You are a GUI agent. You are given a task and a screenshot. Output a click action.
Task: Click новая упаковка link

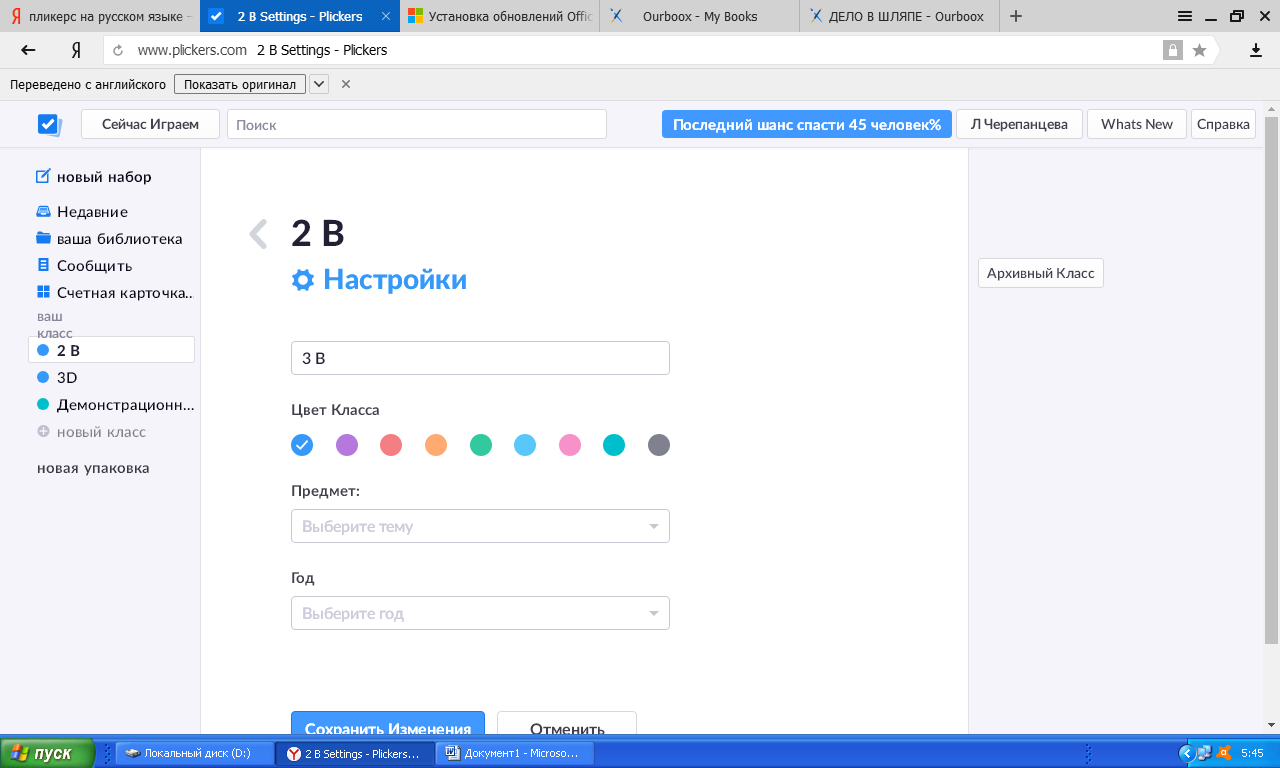[x=93, y=468]
